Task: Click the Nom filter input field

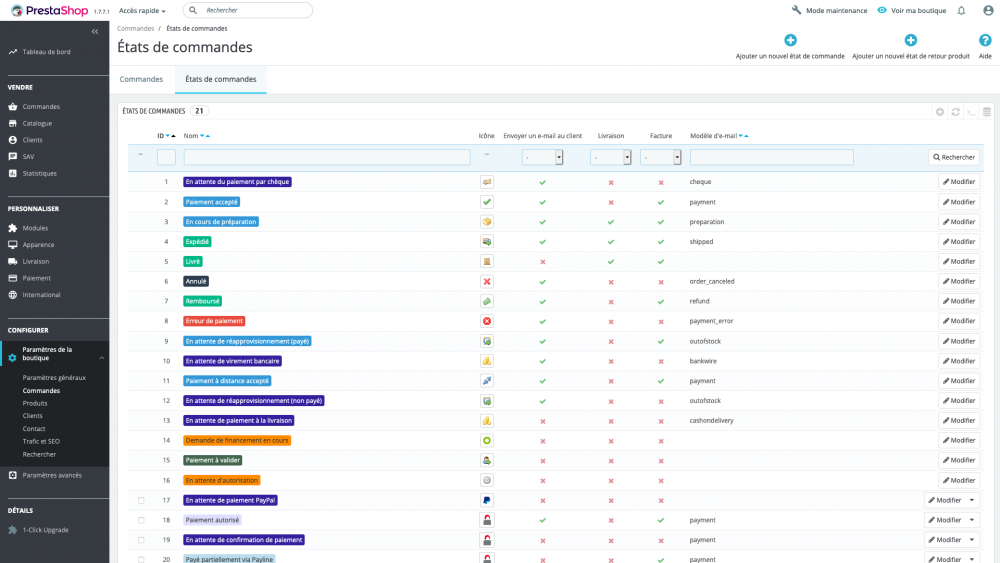Action: tap(326, 157)
